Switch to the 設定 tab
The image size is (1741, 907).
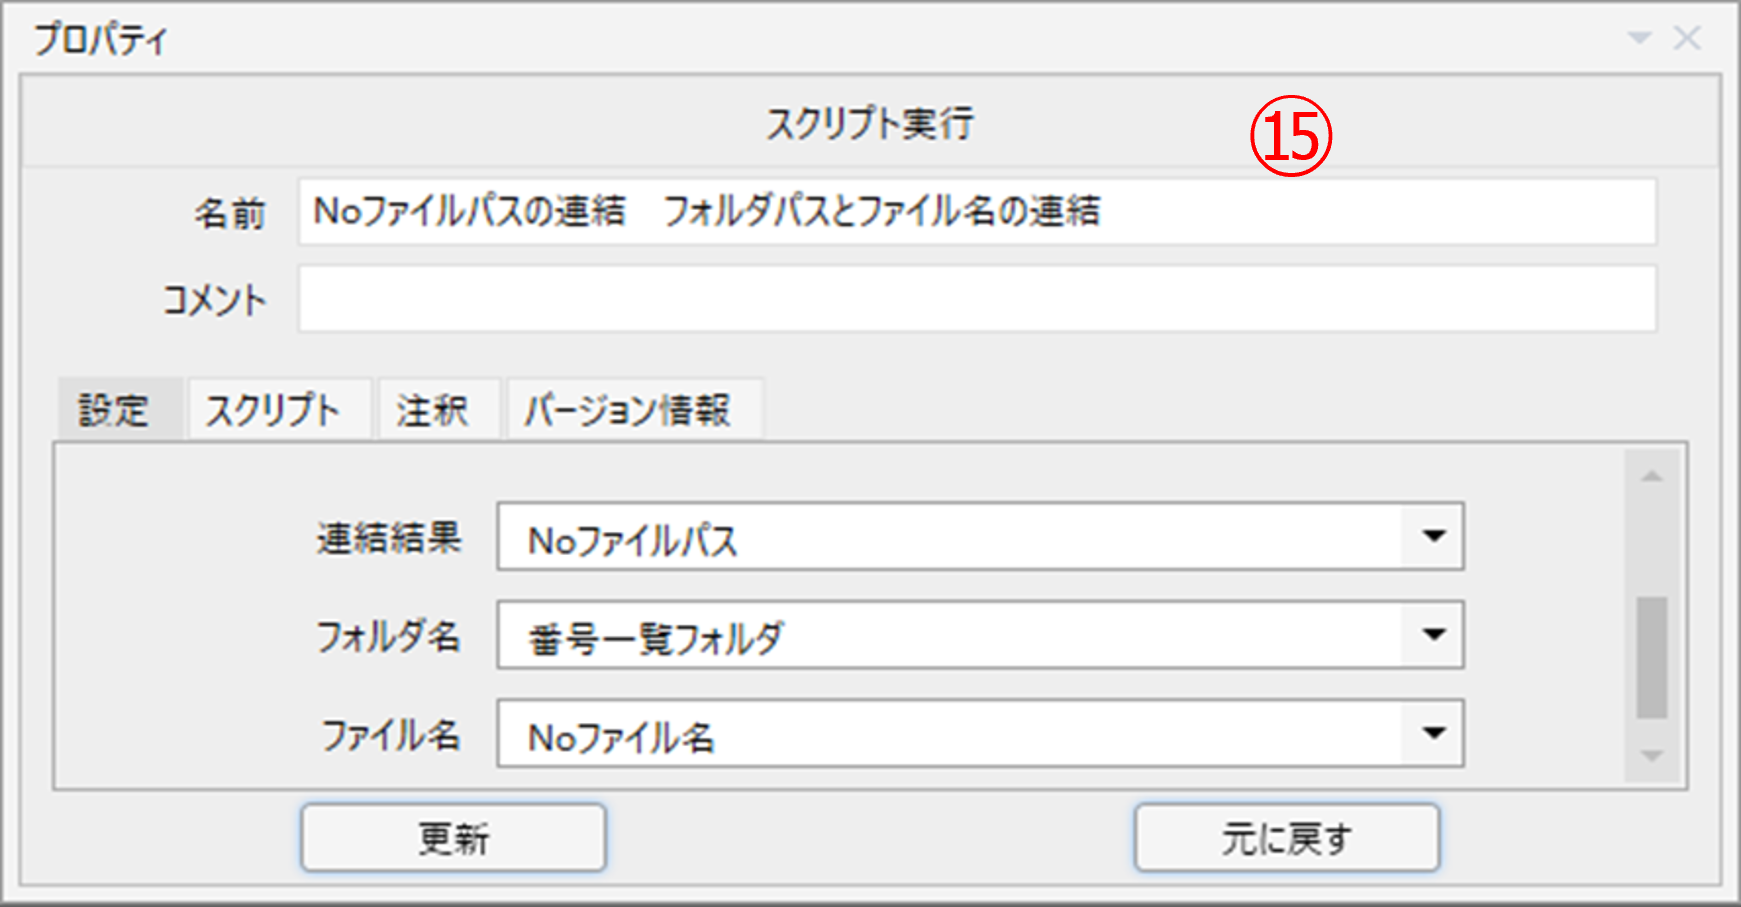coord(115,410)
